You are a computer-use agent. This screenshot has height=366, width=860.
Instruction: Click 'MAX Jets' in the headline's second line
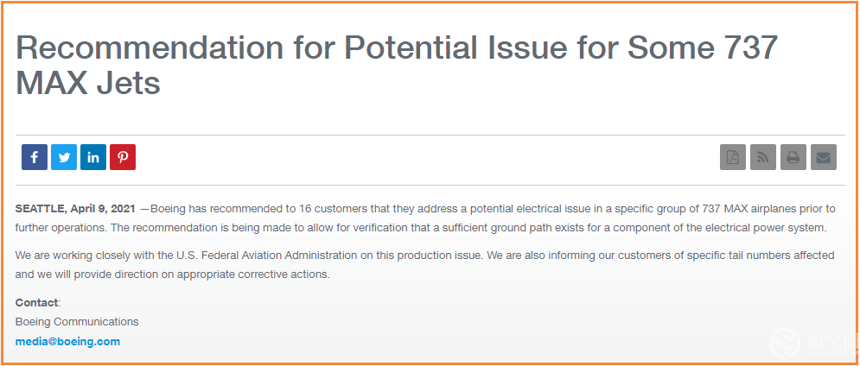coord(88,82)
